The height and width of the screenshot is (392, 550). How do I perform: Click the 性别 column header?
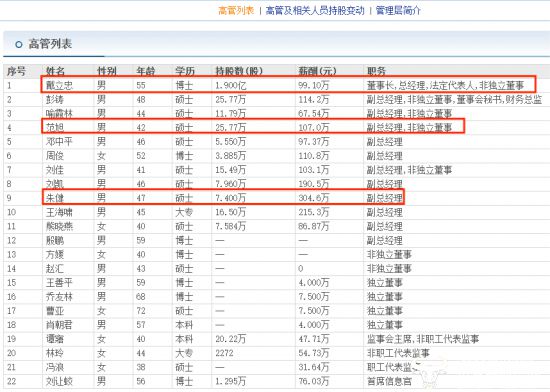[x=107, y=71]
